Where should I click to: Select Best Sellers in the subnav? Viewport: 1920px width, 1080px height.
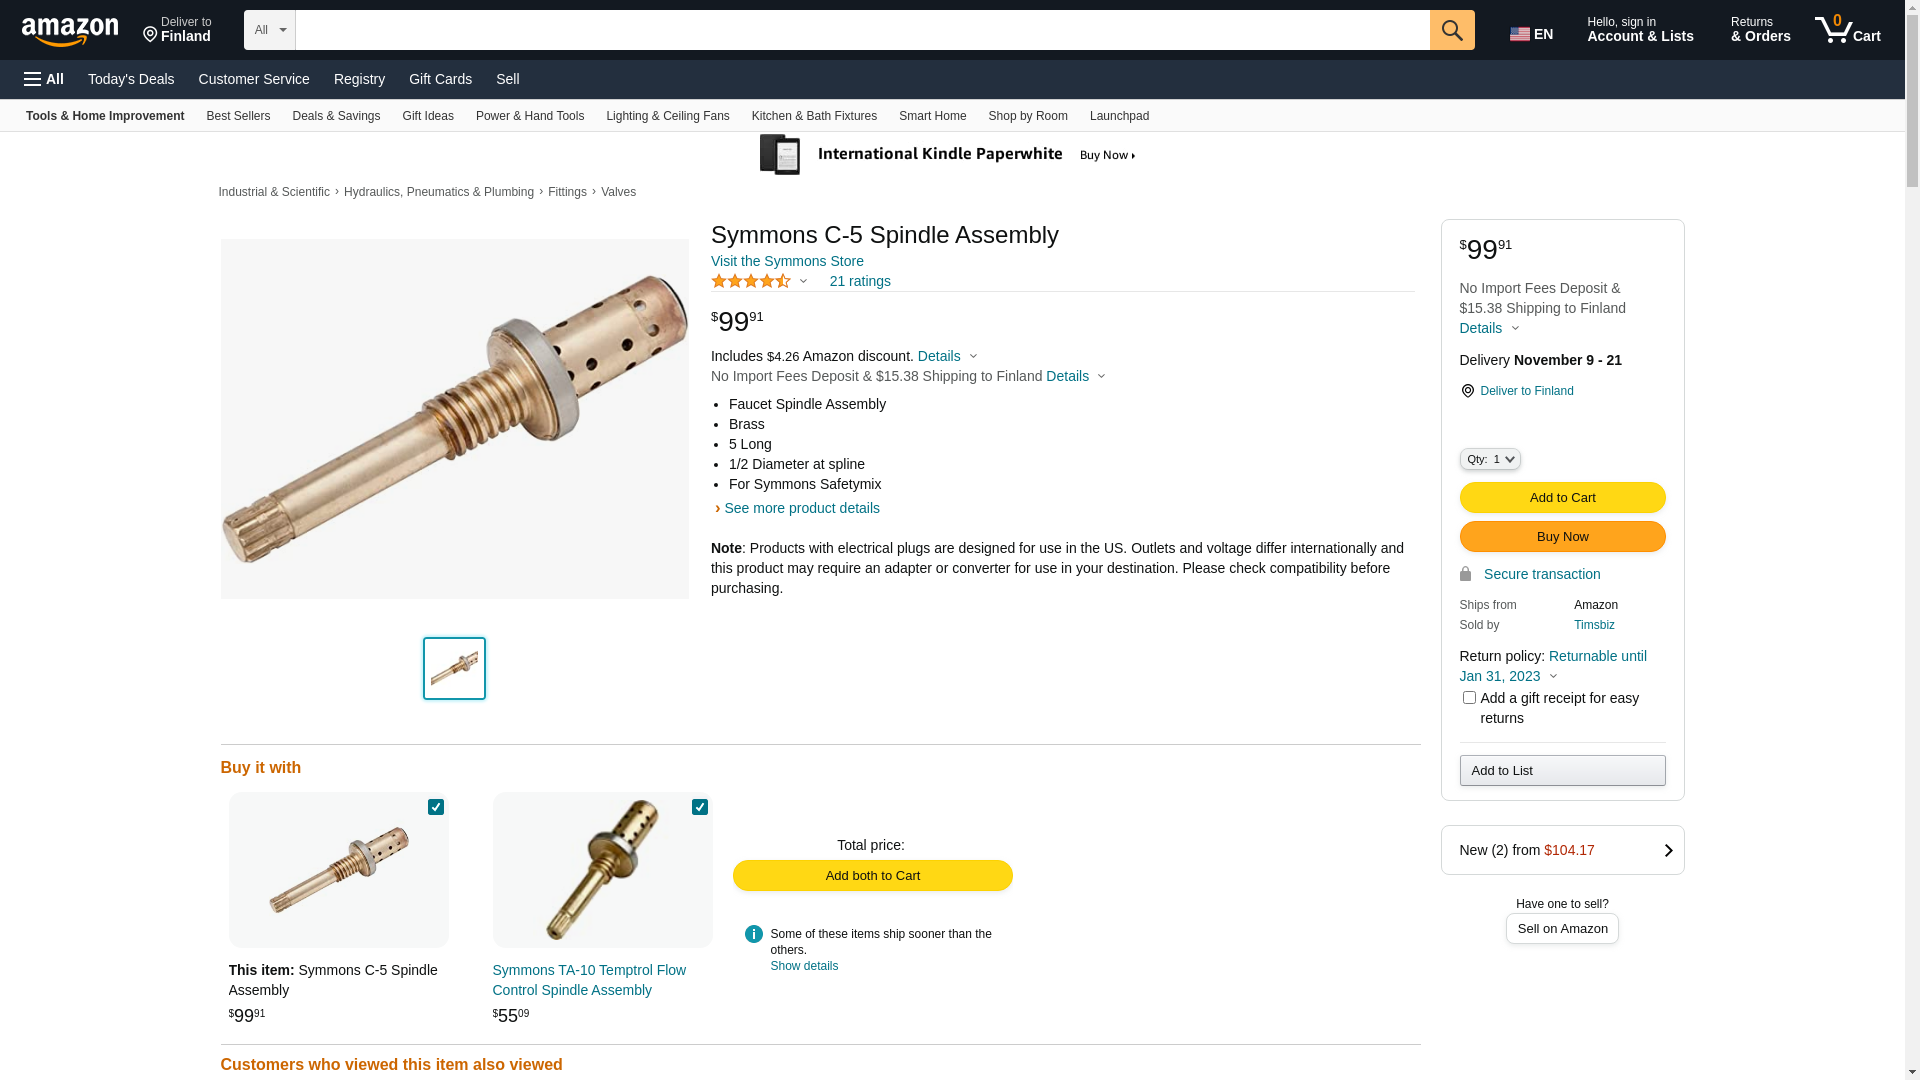coord(238,116)
